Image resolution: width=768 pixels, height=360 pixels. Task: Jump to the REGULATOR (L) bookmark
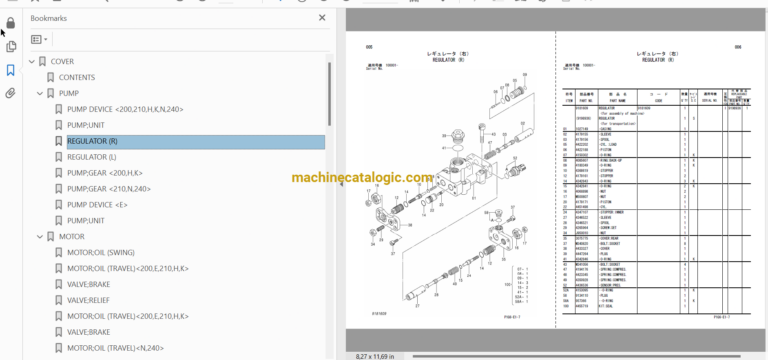[92, 157]
